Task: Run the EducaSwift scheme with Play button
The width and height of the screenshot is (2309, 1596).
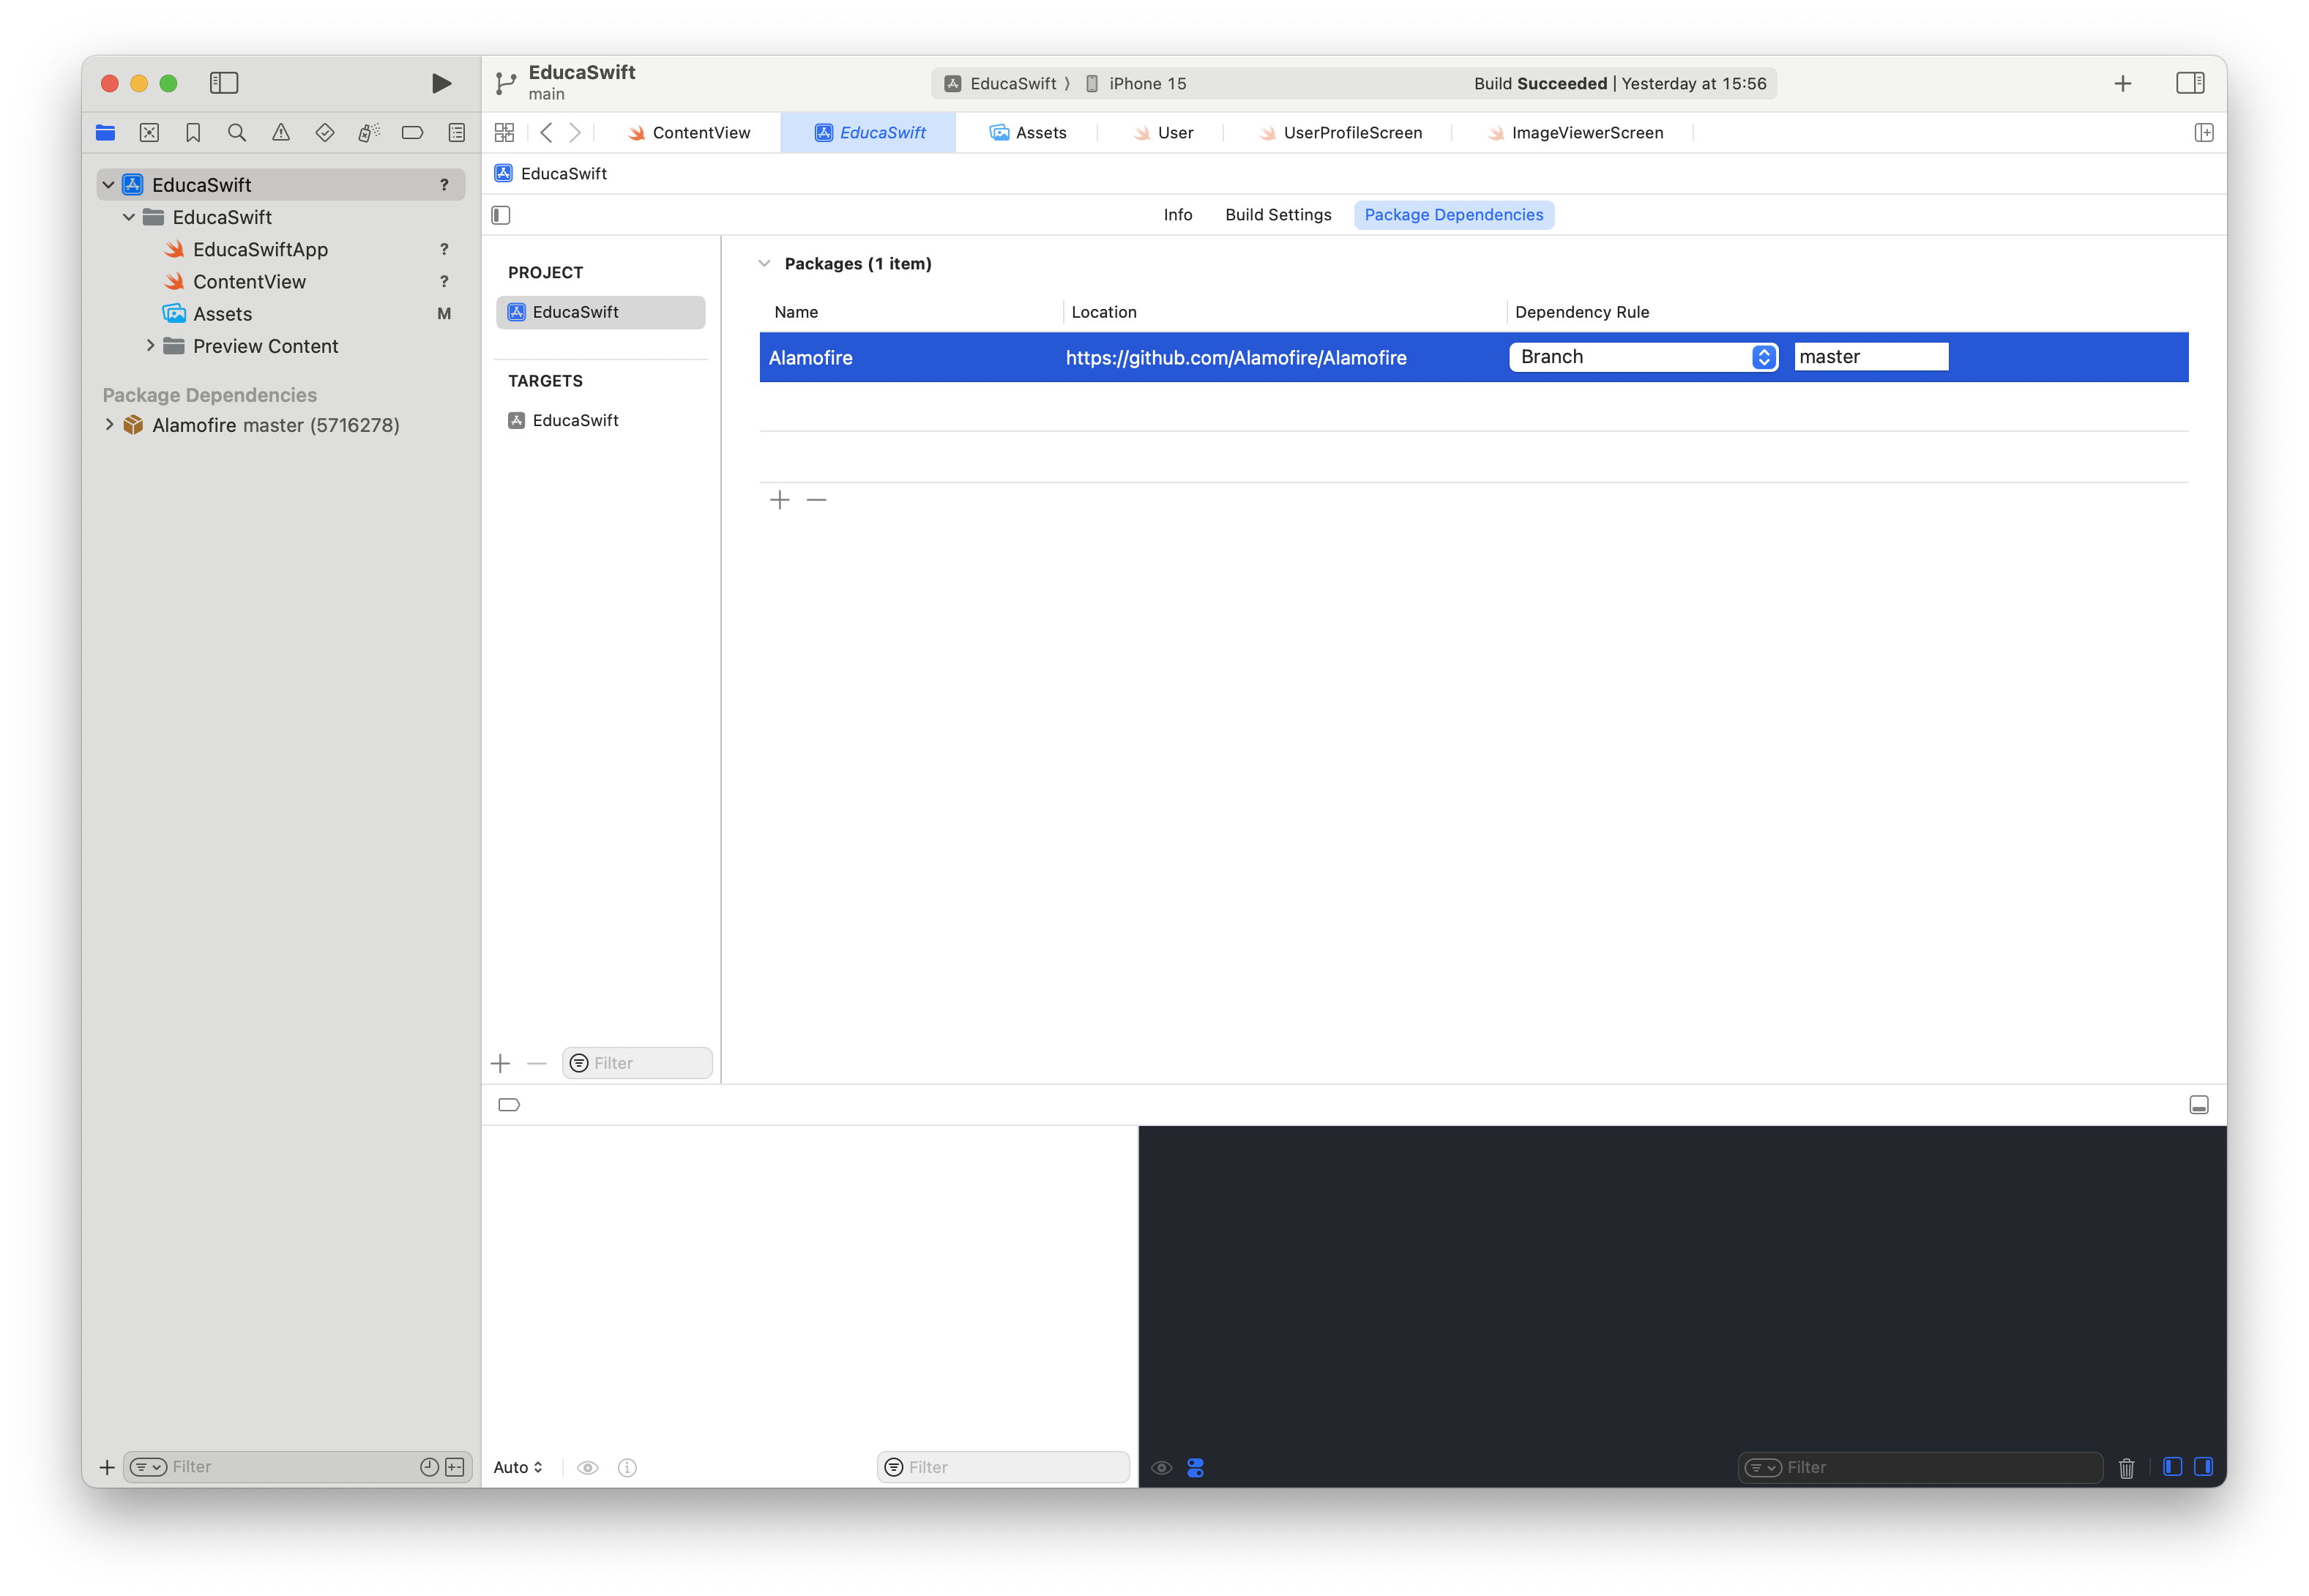Action: click(441, 83)
